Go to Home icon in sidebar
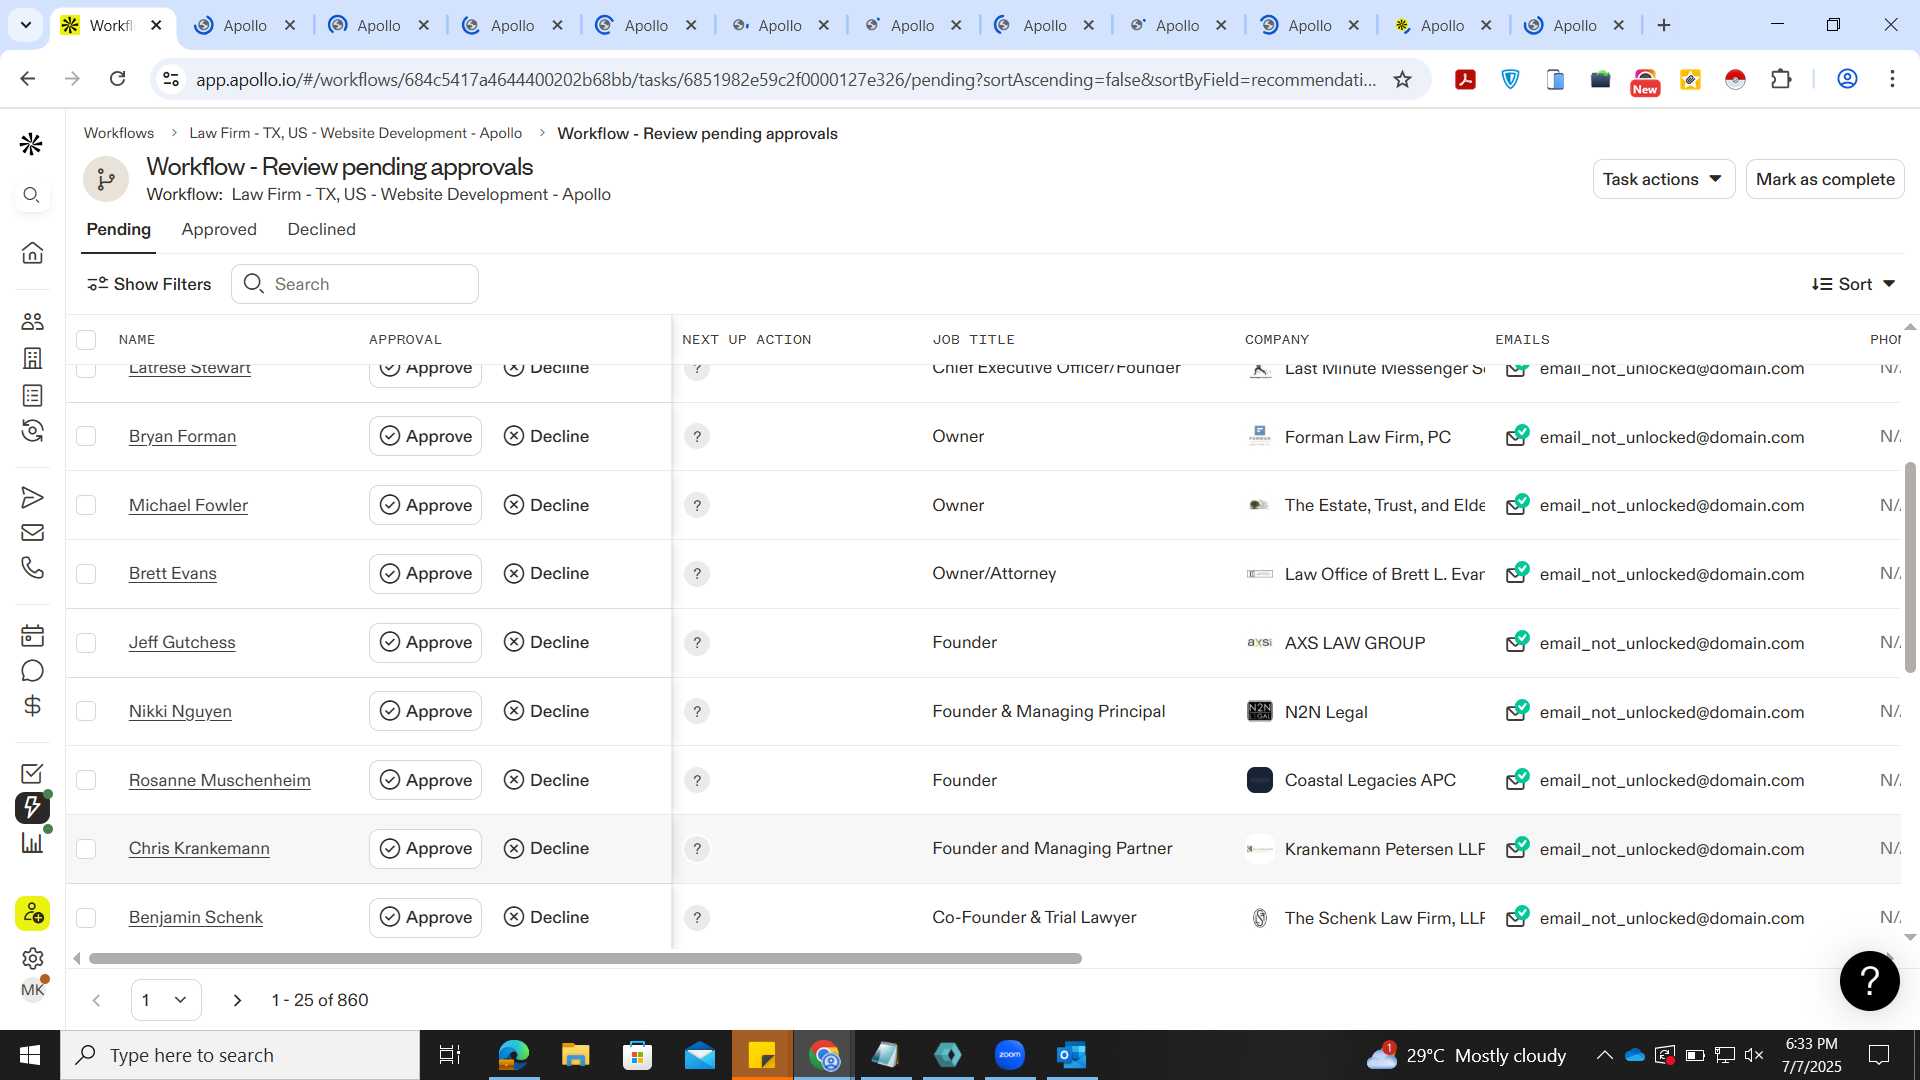Viewport: 1920px width, 1080px height. 32,253
